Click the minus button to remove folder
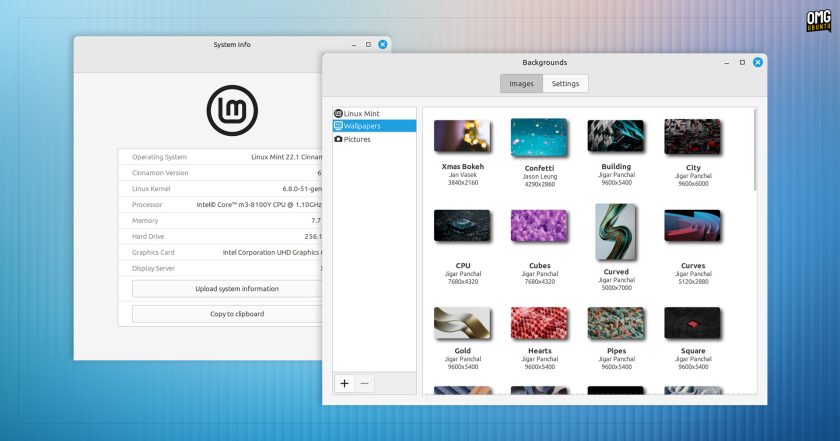840x441 pixels. click(x=364, y=383)
